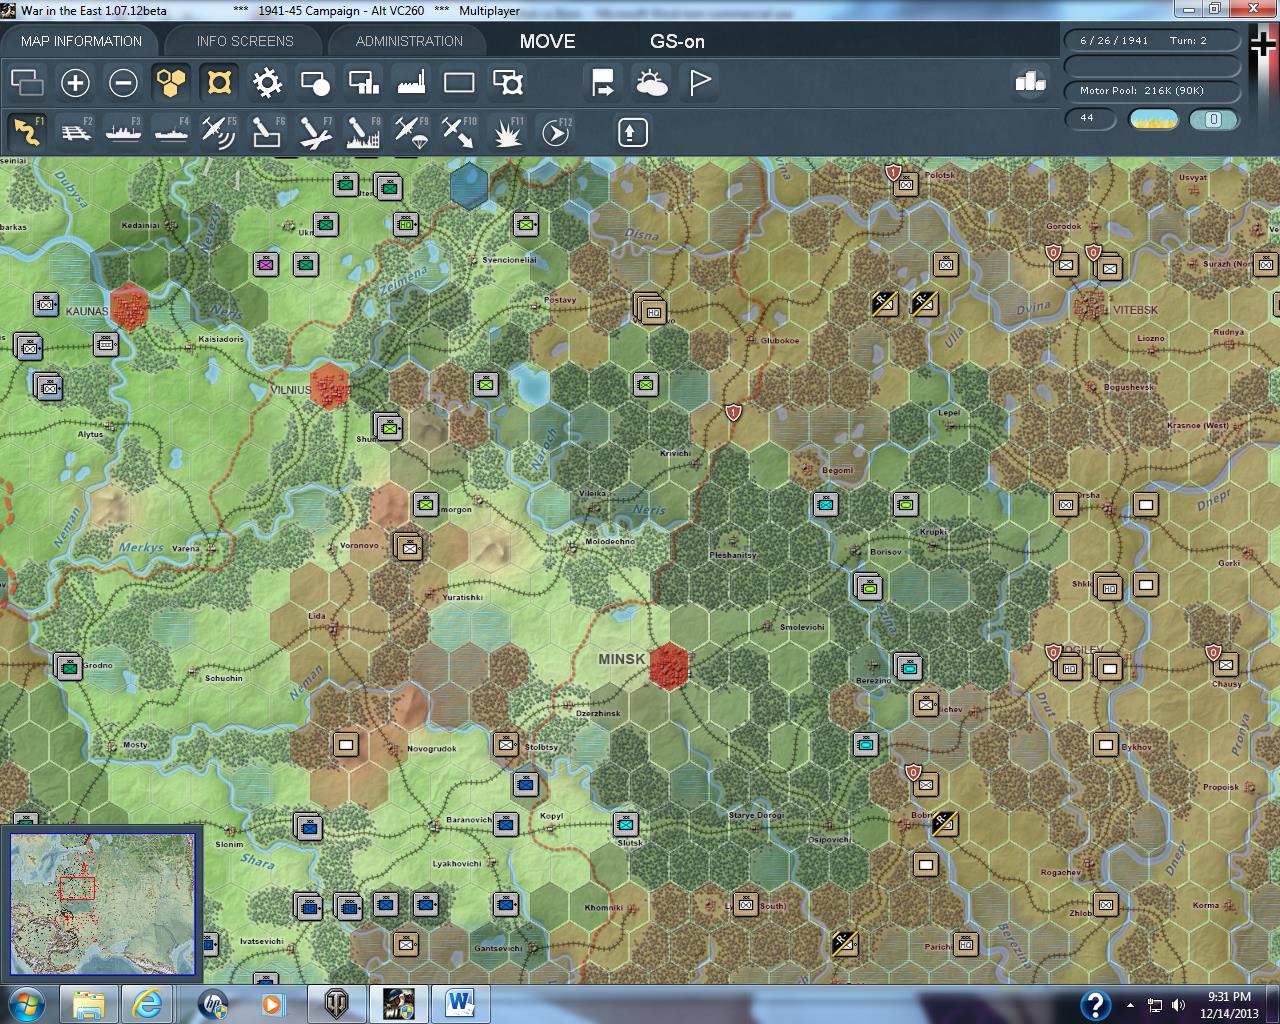Click the minimap overview thumbnail

[x=103, y=904]
